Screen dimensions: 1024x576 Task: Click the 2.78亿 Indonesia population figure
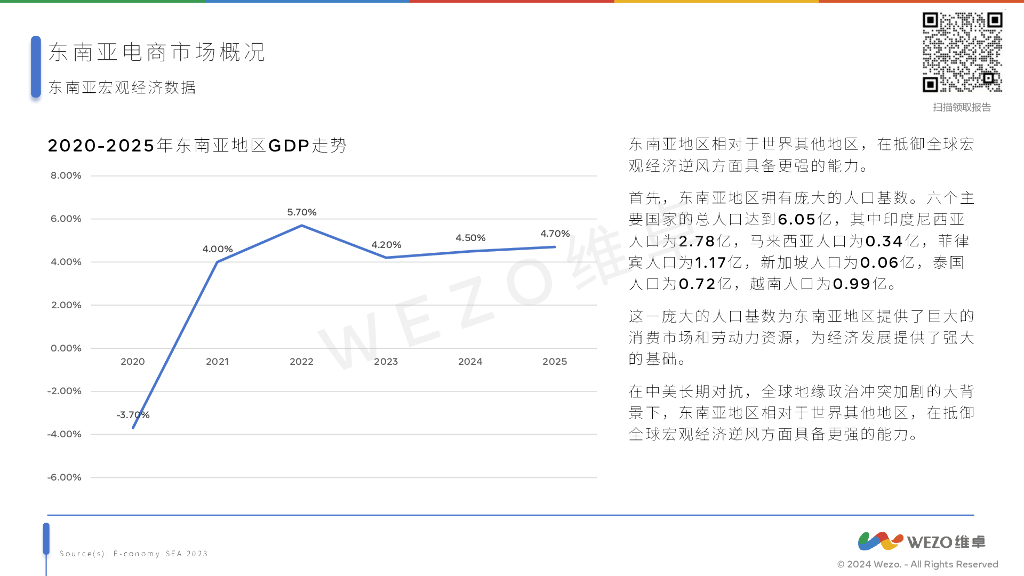tap(705, 241)
